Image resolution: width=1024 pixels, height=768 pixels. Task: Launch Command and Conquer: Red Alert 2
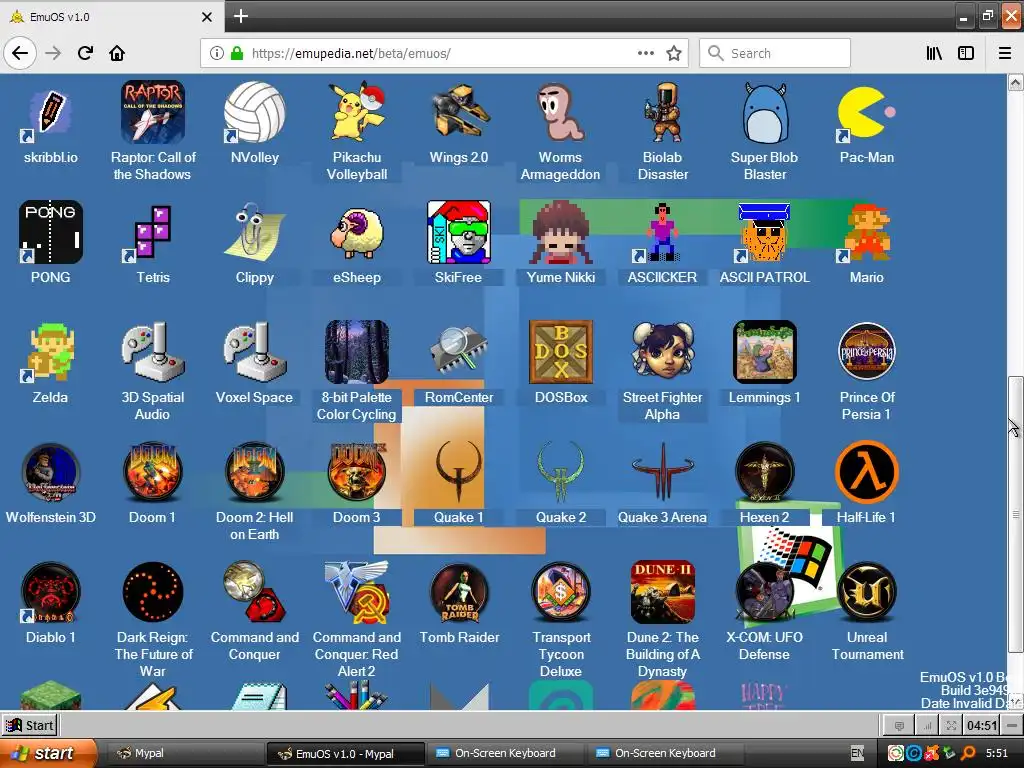tap(357, 592)
